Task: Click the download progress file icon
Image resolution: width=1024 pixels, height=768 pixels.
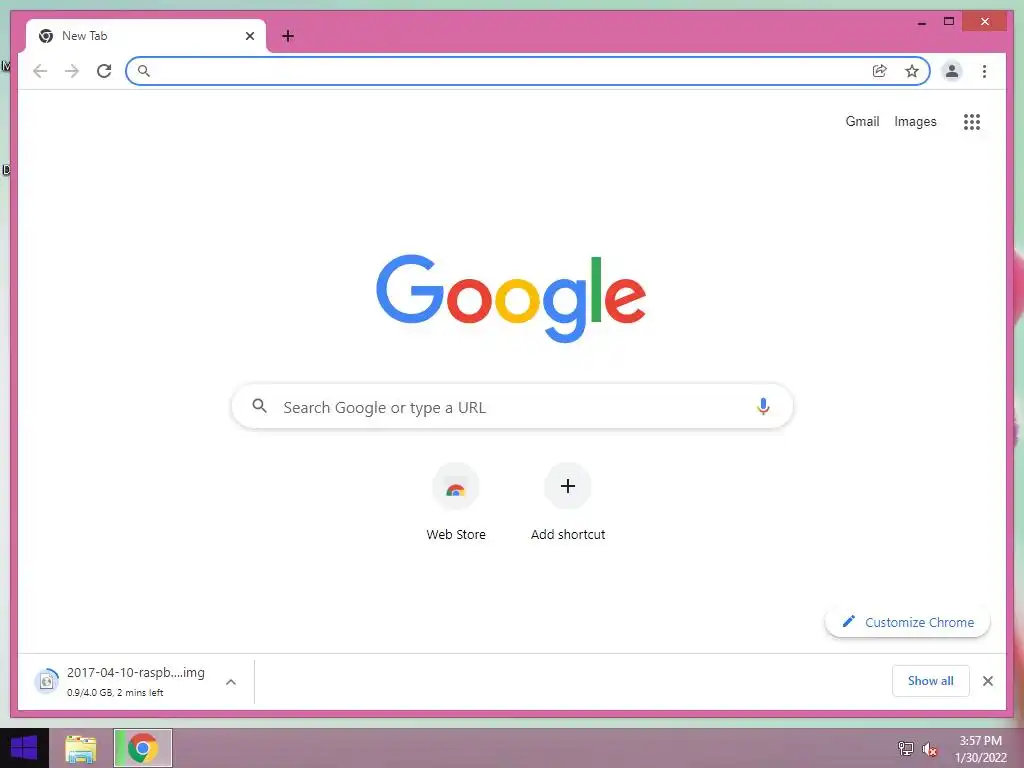Action: point(46,682)
